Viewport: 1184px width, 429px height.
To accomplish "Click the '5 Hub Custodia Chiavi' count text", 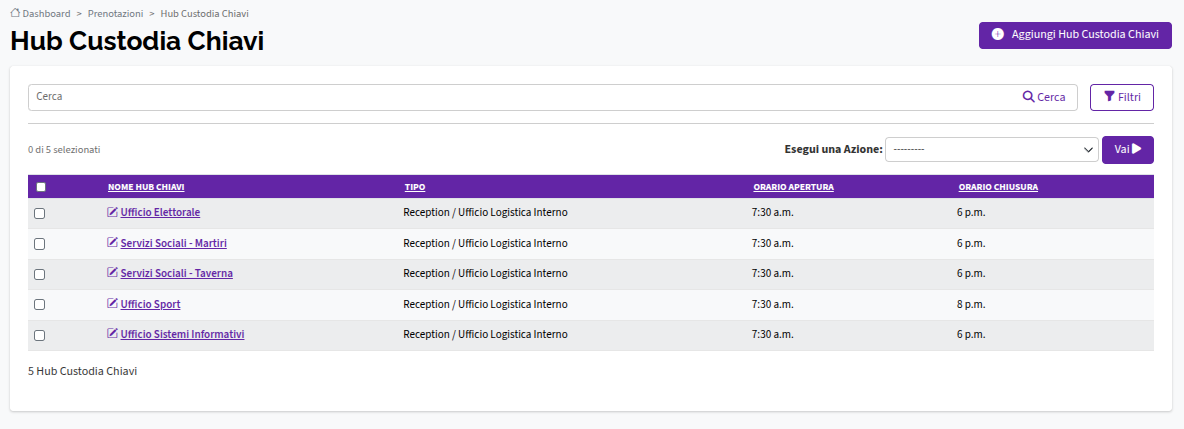I will click(x=83, y=371).
